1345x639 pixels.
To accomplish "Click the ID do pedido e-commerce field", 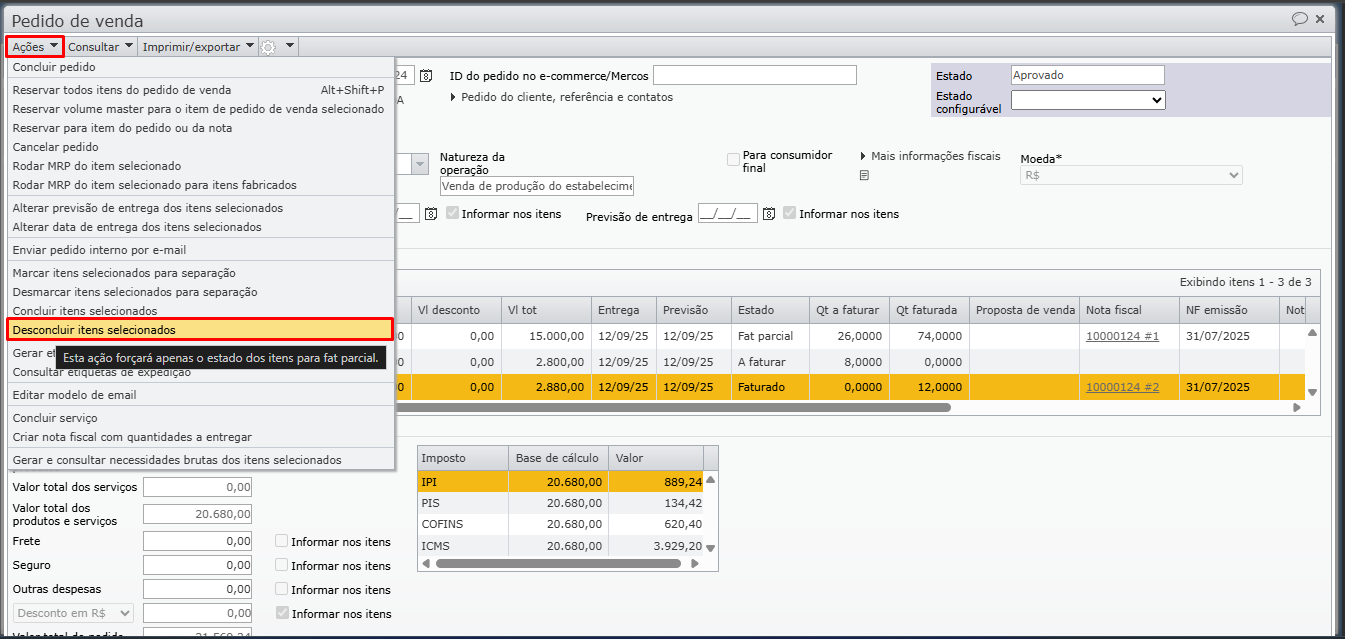I will 754,76.
